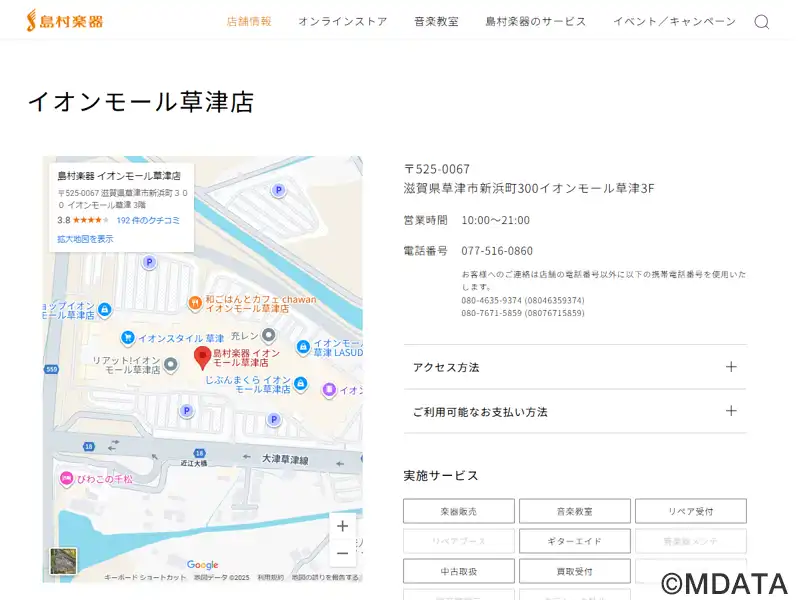This screenshot has height=600, width=800.
Task: Switch map to satellite imagery thumbnail
Action: point(63,561)
